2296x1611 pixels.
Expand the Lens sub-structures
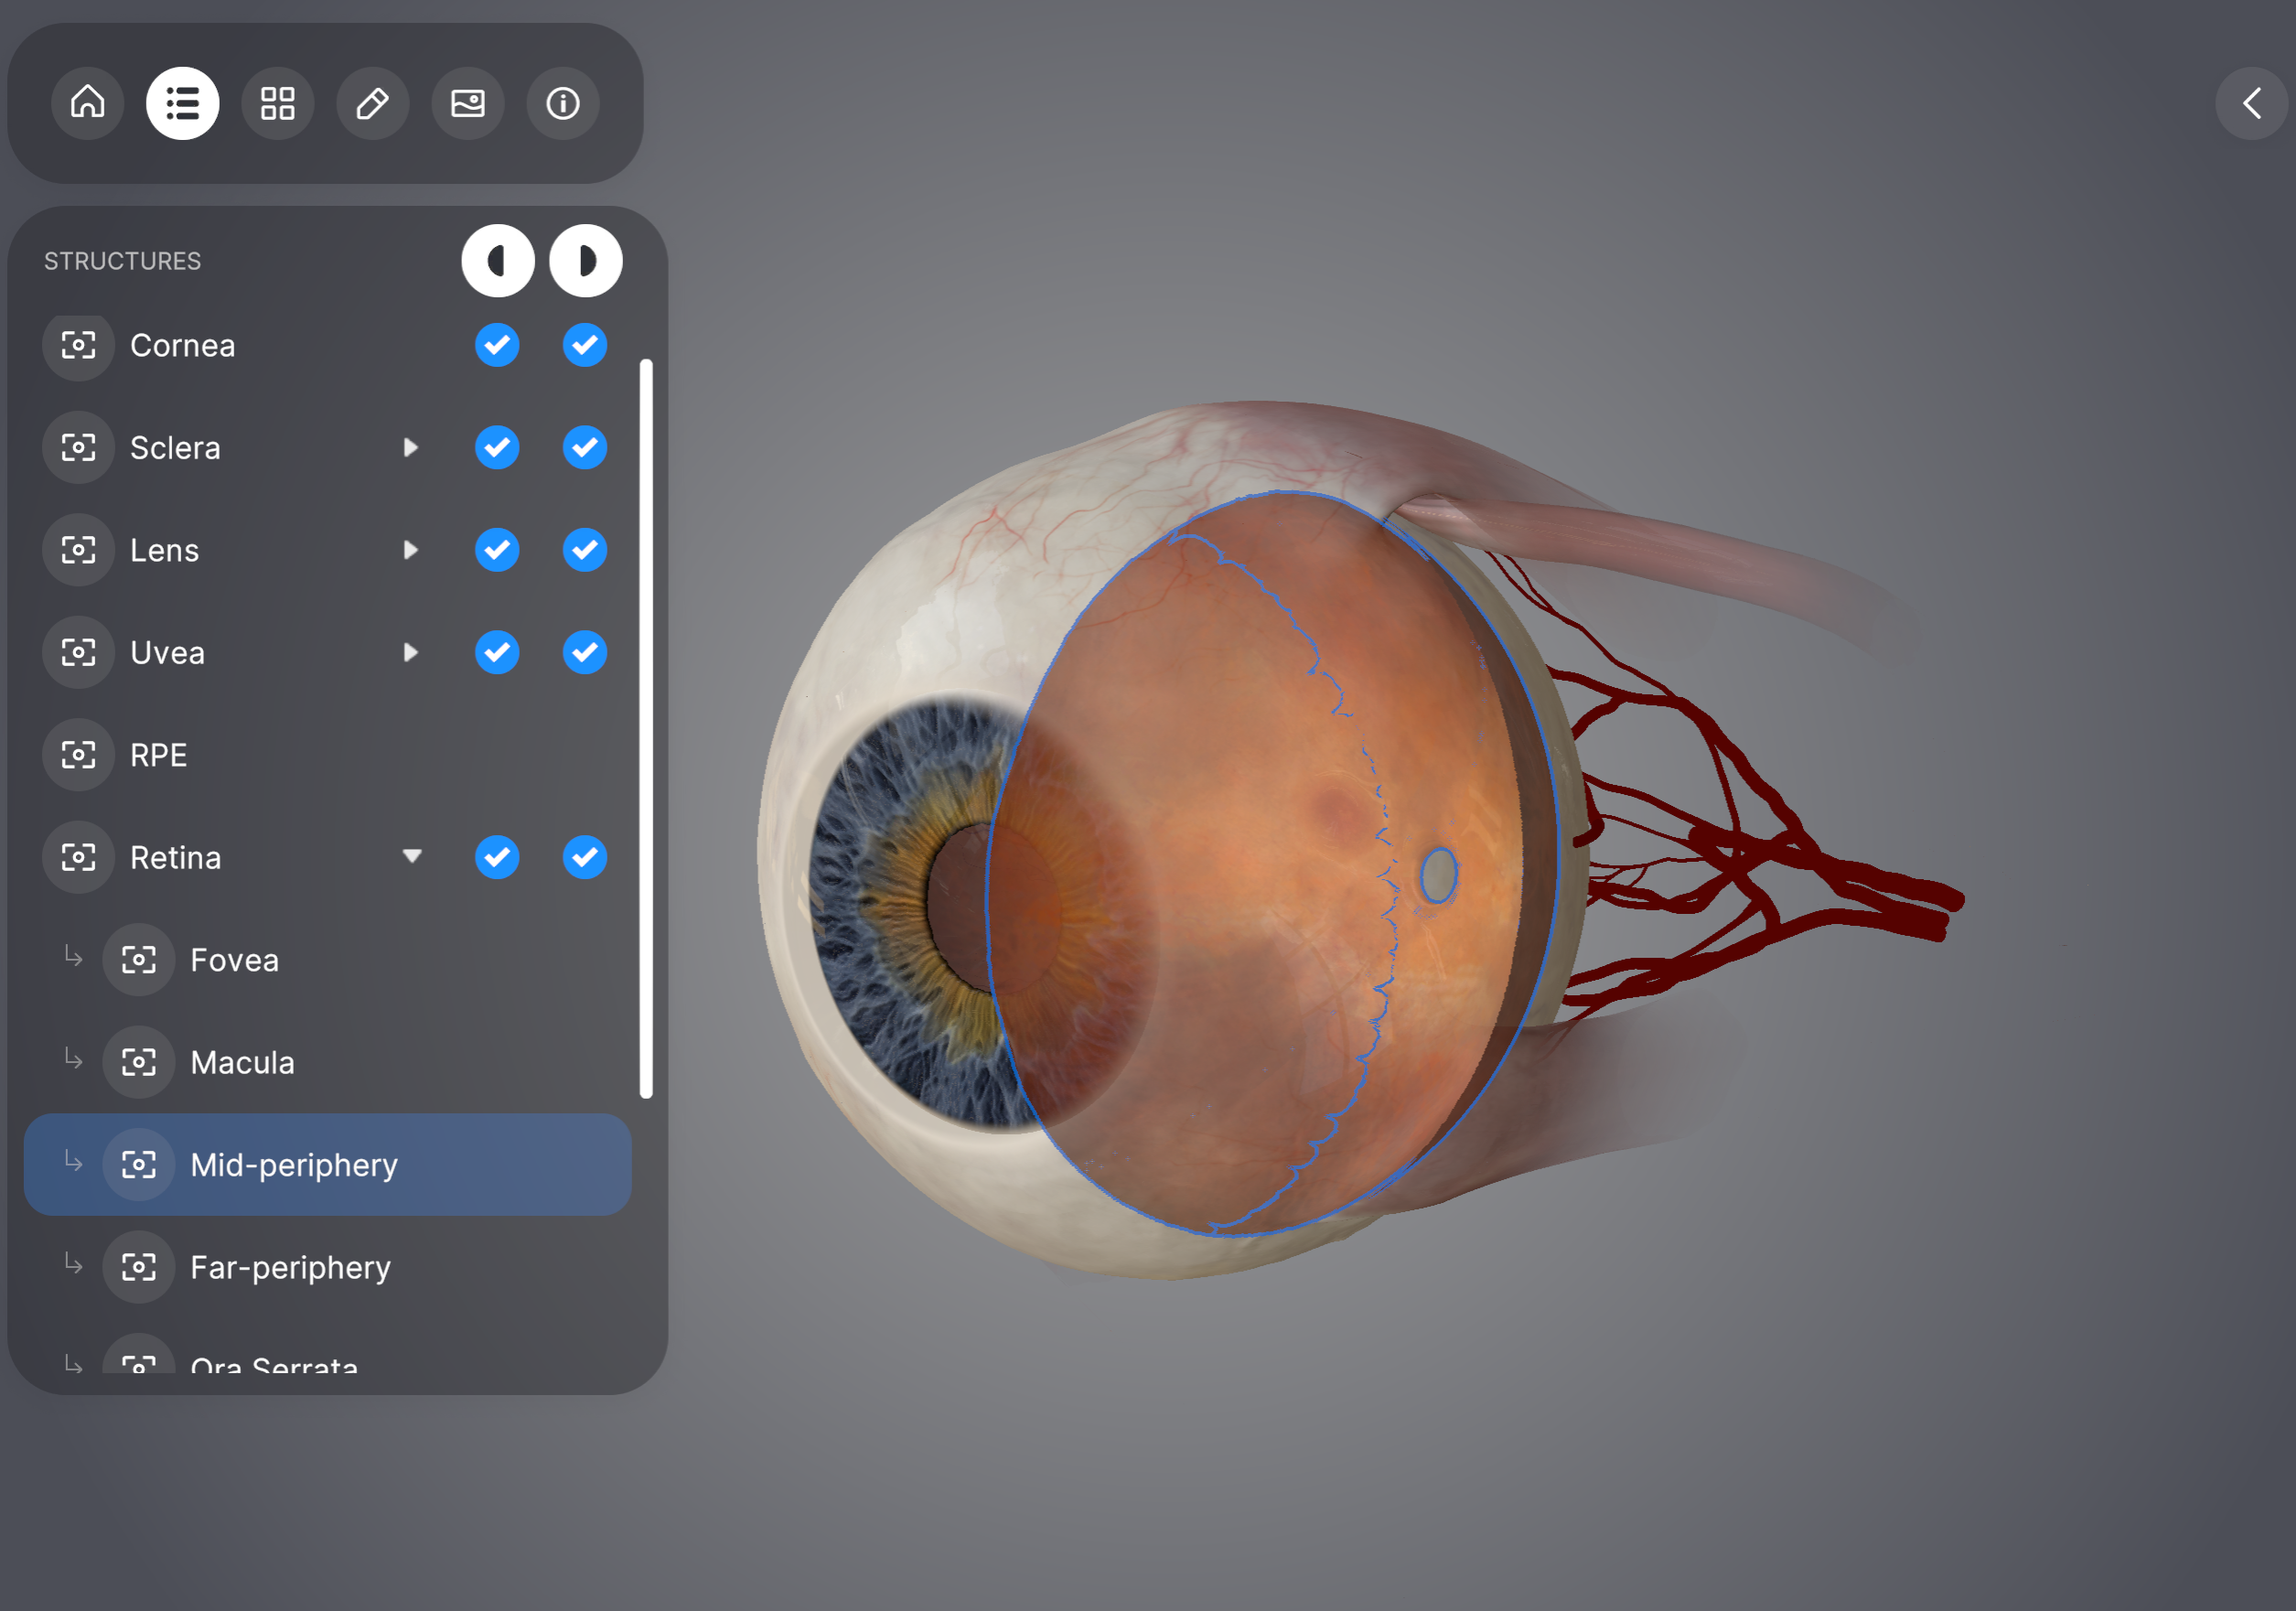coord(410,550)
